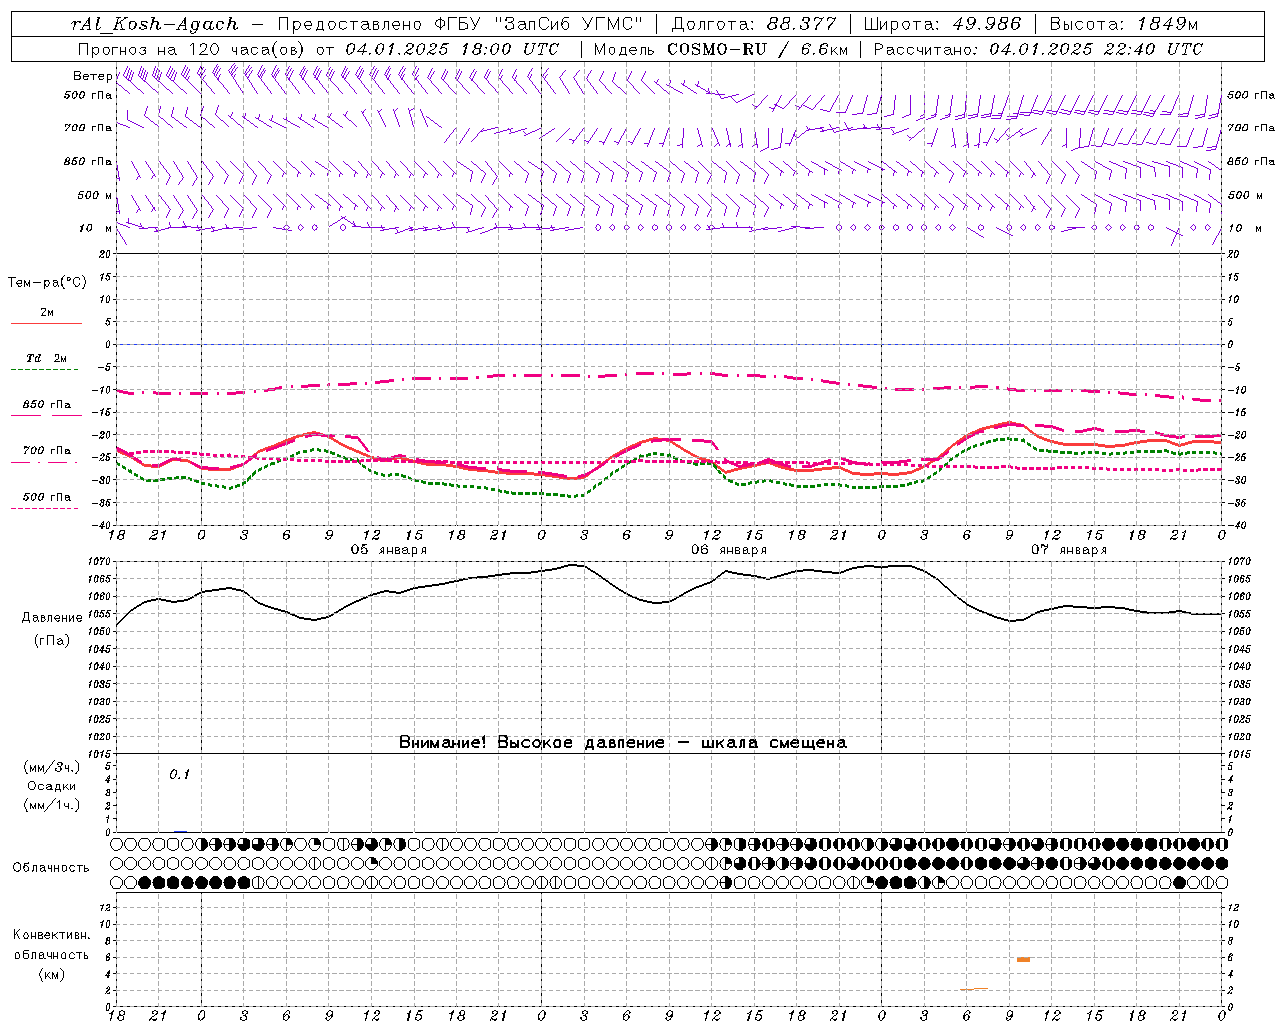
Task: Click the Ветер panel label
Action: click(x=93, y=76)
